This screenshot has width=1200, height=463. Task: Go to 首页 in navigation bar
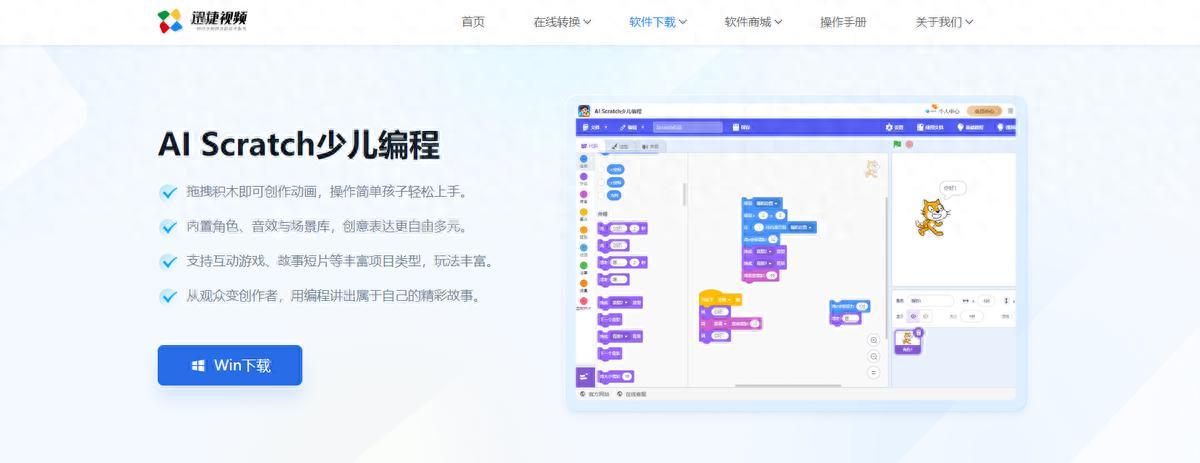click(473, 22)
